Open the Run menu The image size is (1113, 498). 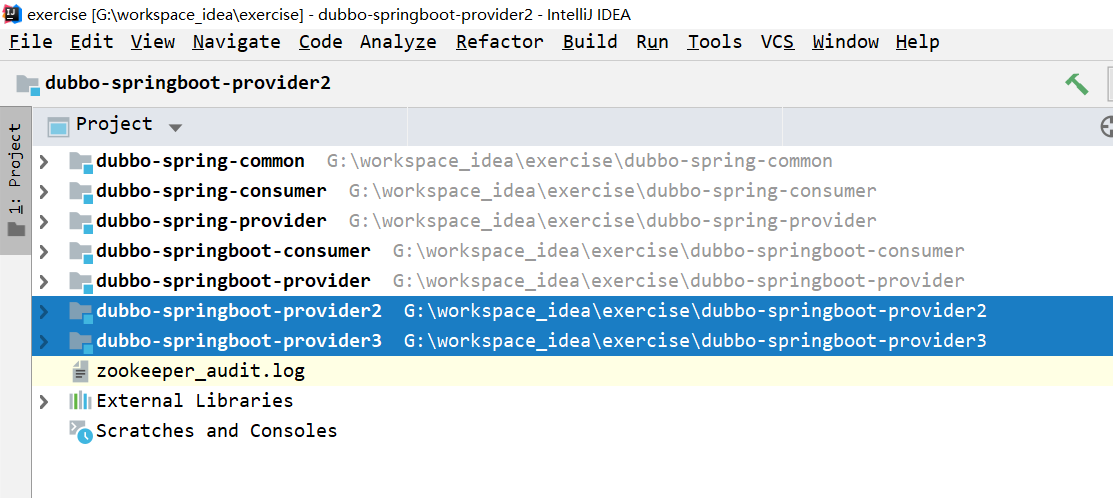point(652,43)
